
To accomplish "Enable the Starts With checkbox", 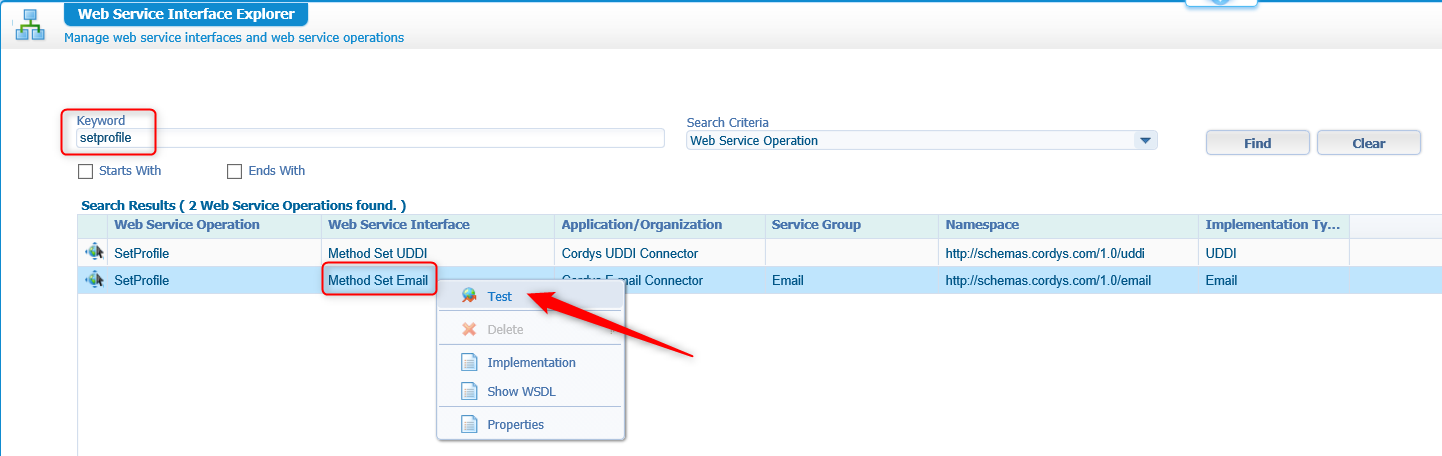I will (x=86, y=171).
